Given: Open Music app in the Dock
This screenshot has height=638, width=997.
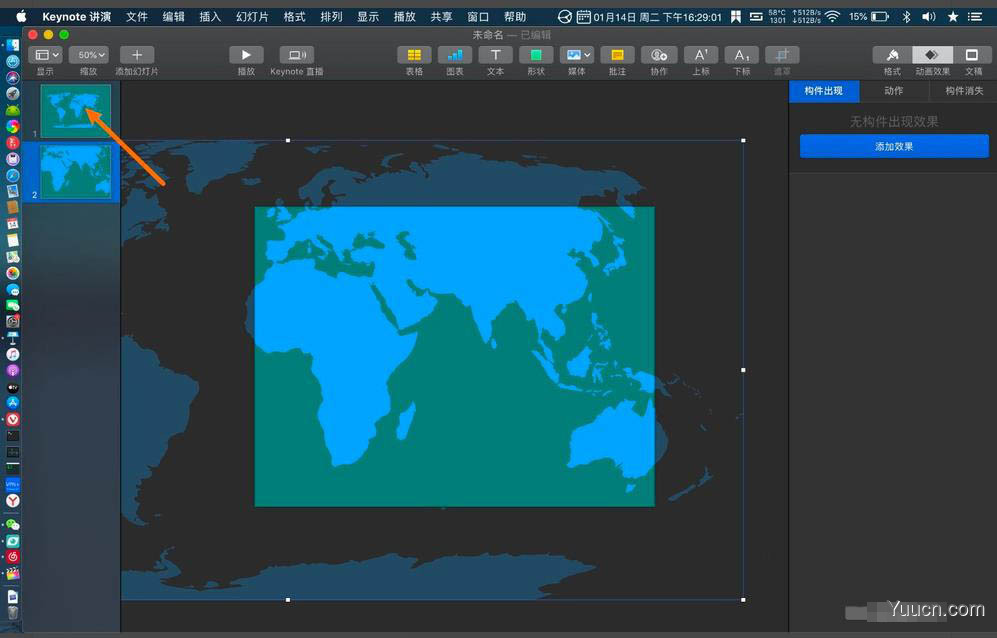Looking at the screenshot, I should tap(13, 354).
